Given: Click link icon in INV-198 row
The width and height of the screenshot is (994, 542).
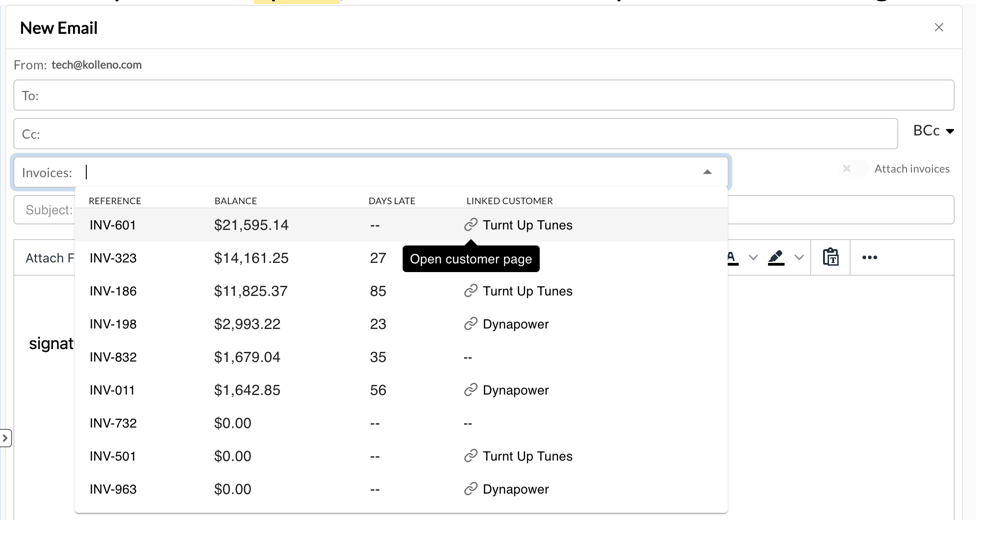Looking at the screenshot, I should (x=470, y=324).
